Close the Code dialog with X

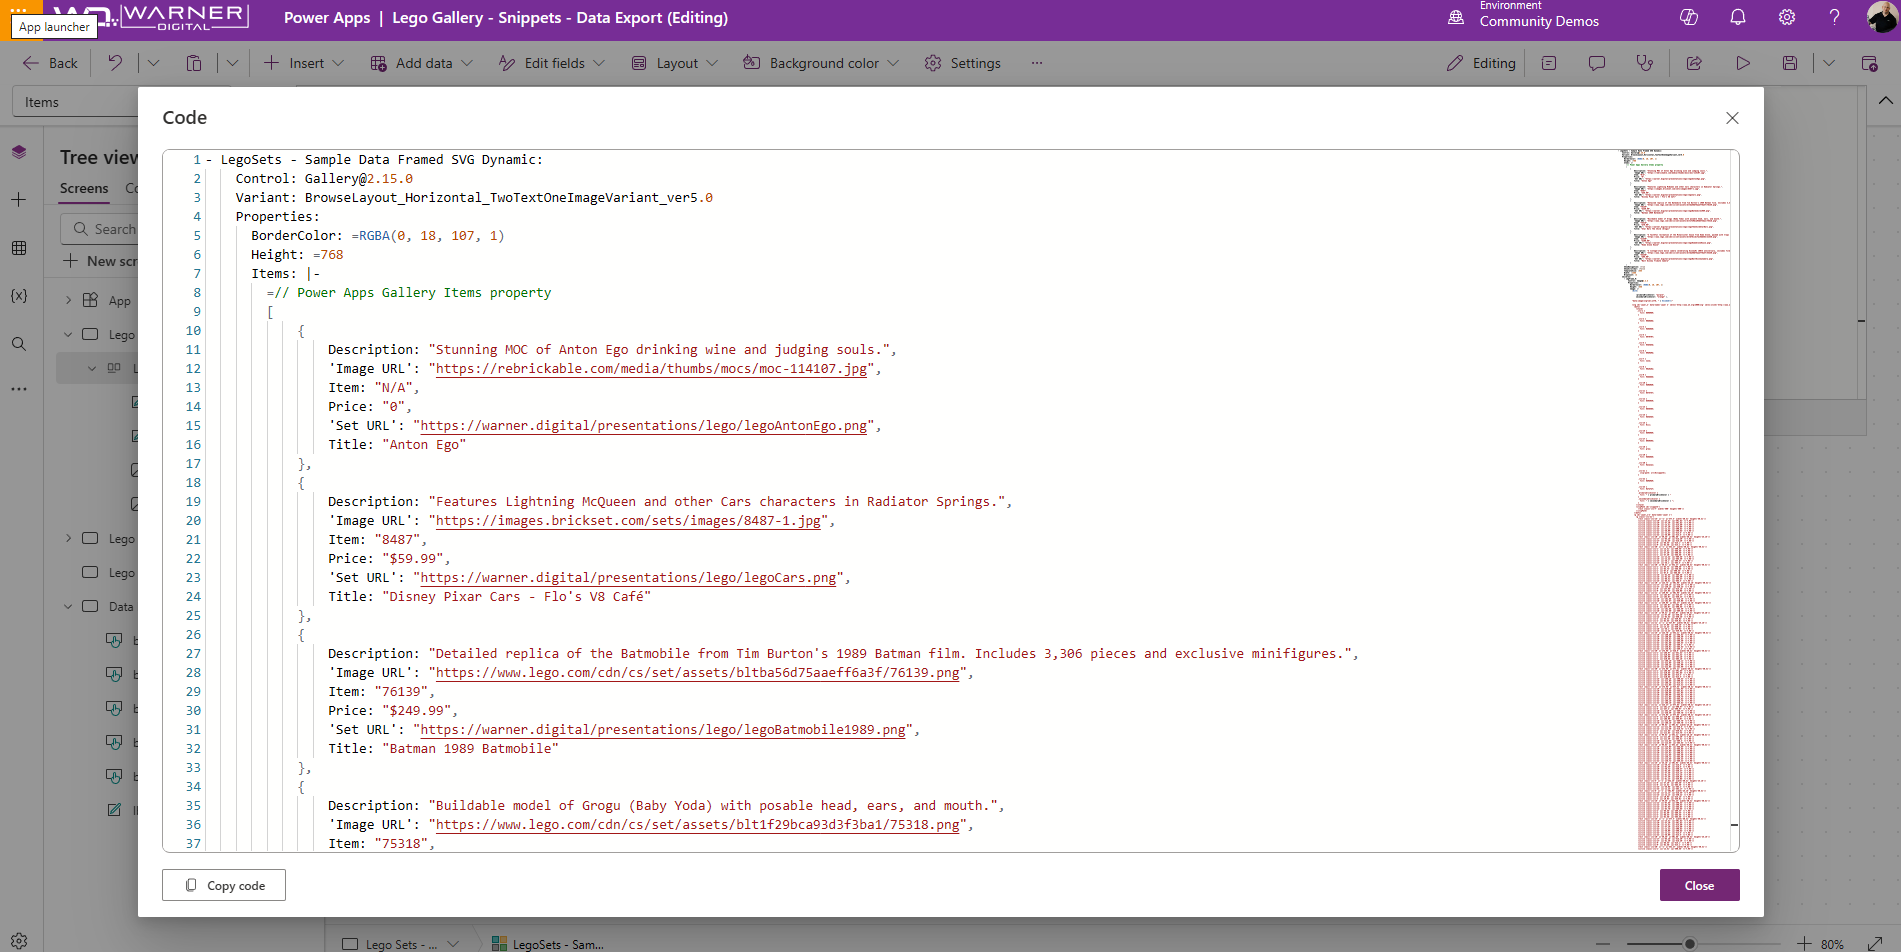[x=1732, y=118]
